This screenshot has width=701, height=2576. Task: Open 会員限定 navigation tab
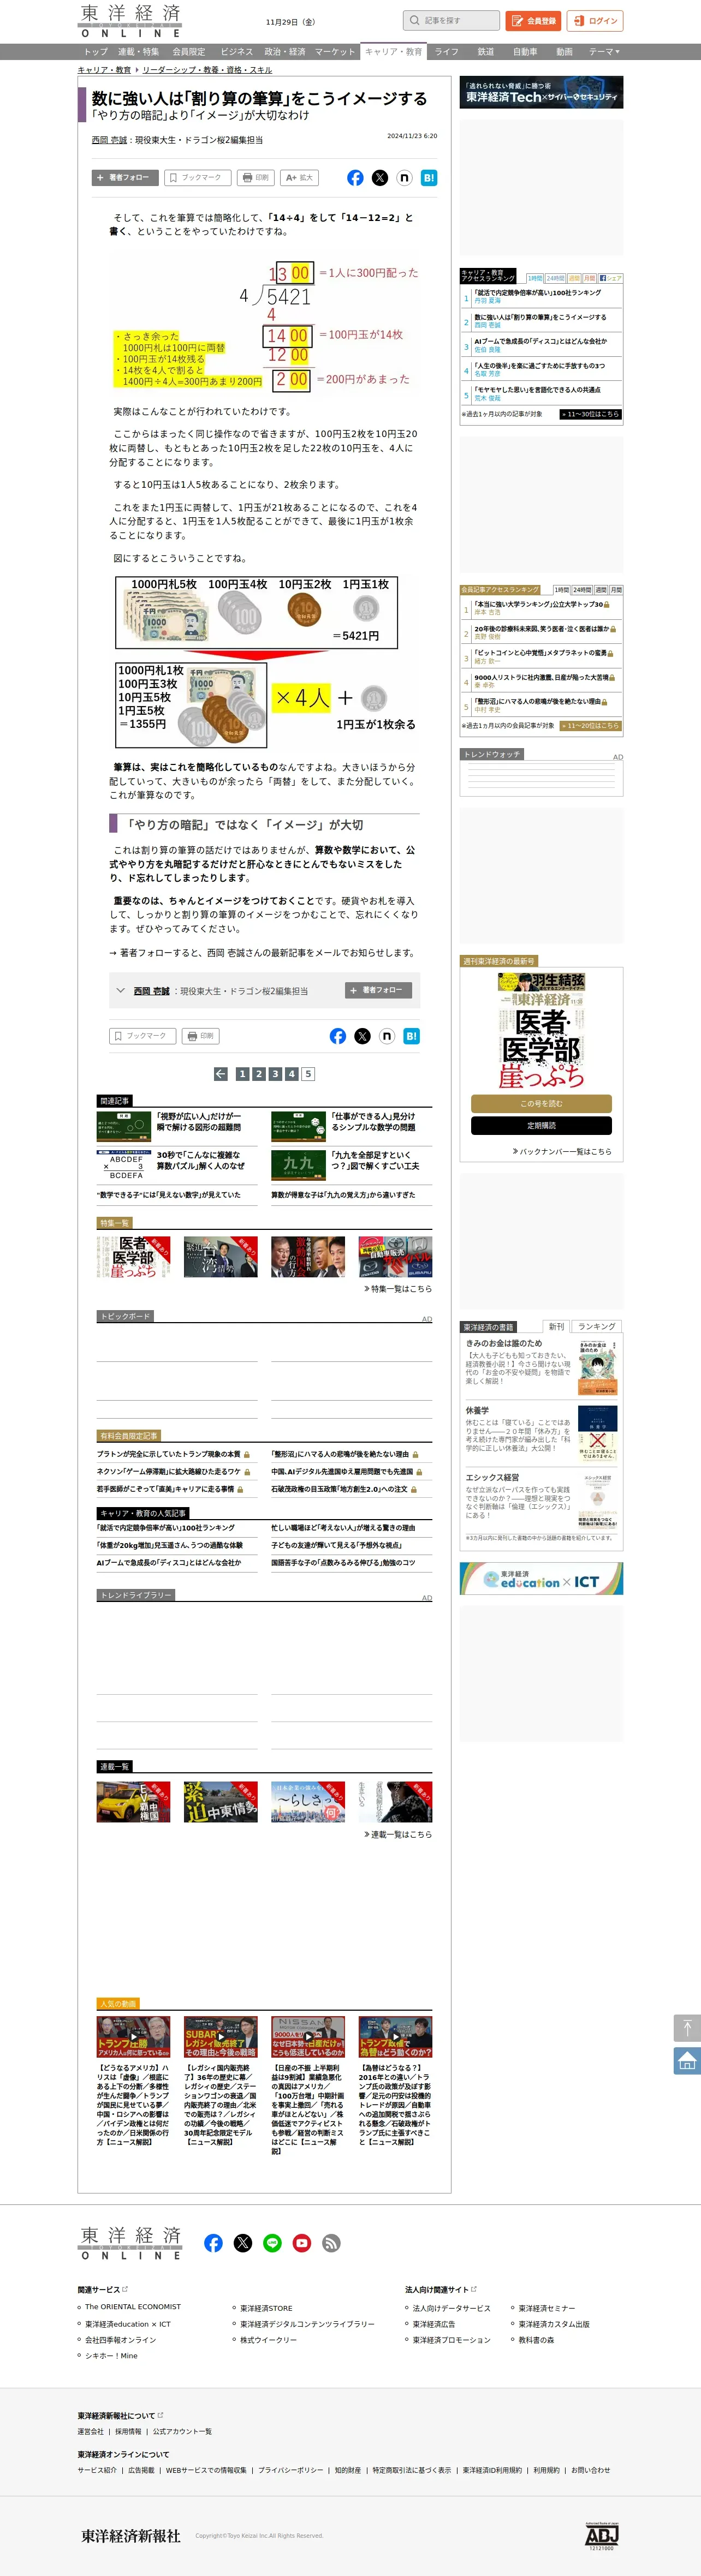click(x=188, y=52)
